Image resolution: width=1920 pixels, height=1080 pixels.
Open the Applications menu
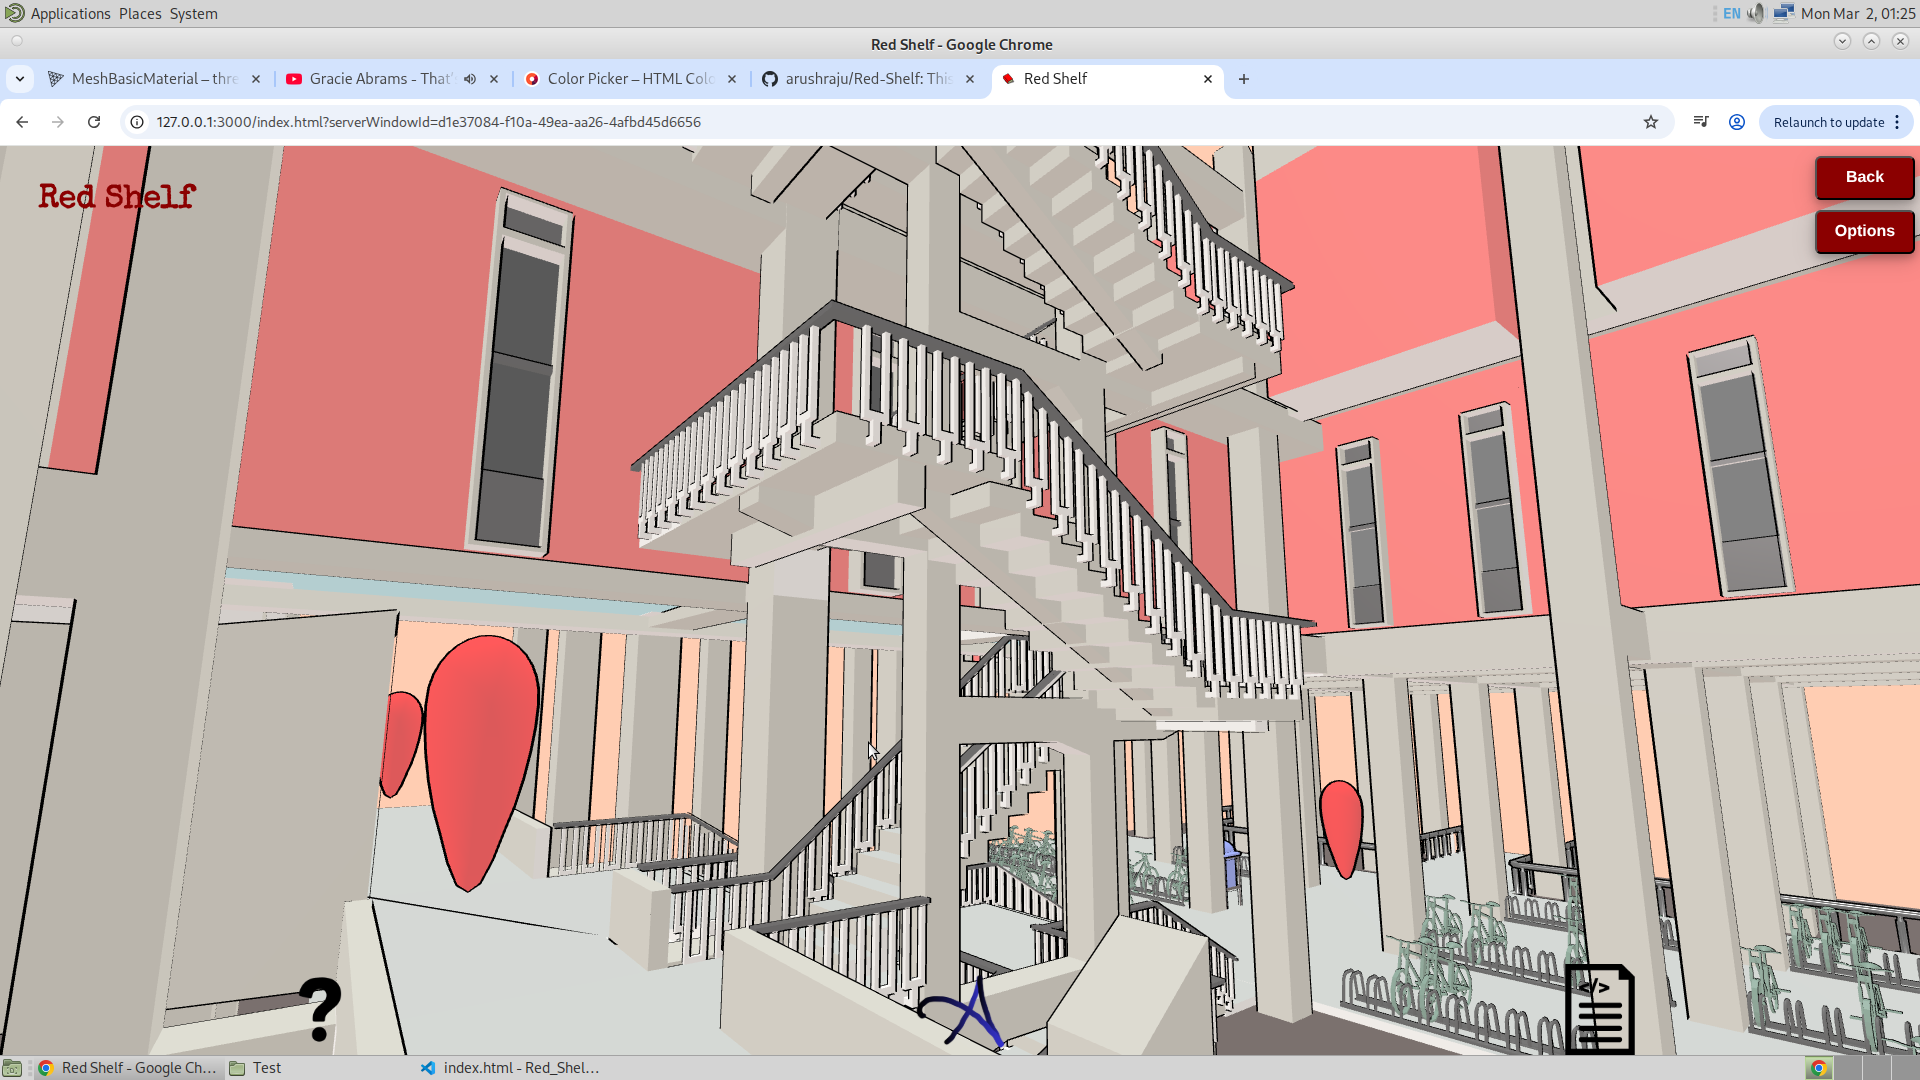(69, 14)
